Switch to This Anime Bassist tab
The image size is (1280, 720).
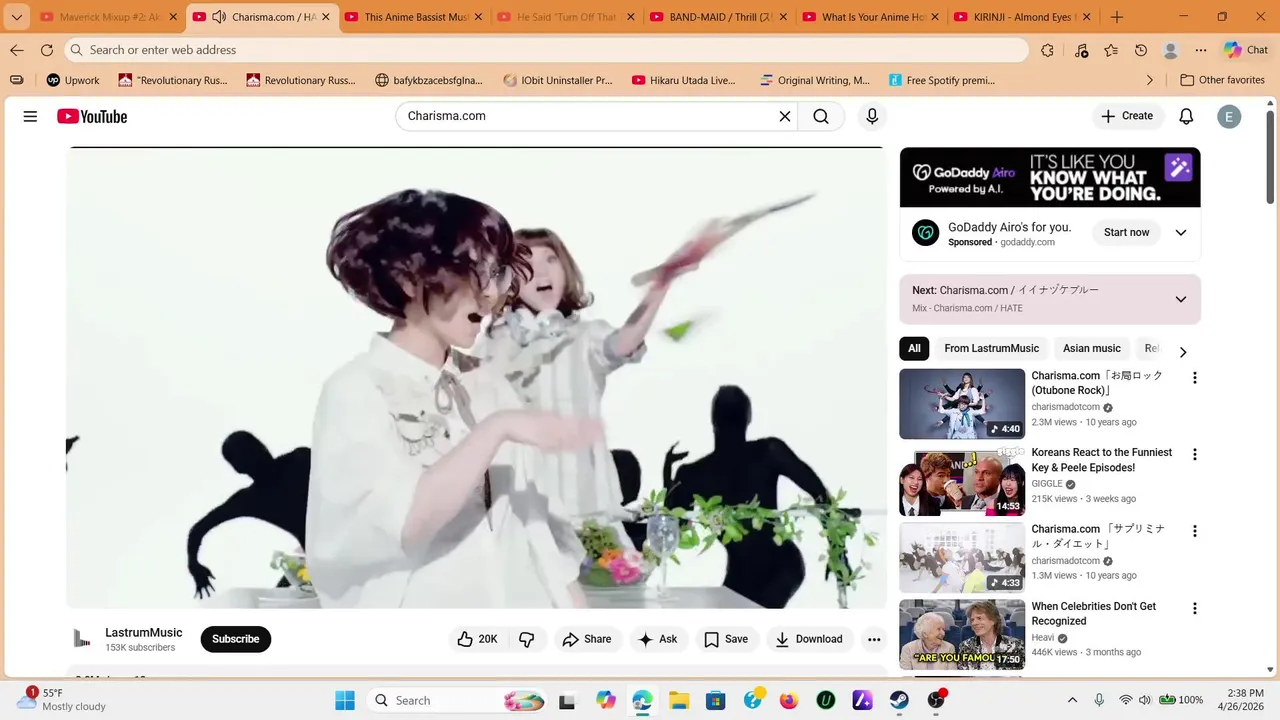412,17
